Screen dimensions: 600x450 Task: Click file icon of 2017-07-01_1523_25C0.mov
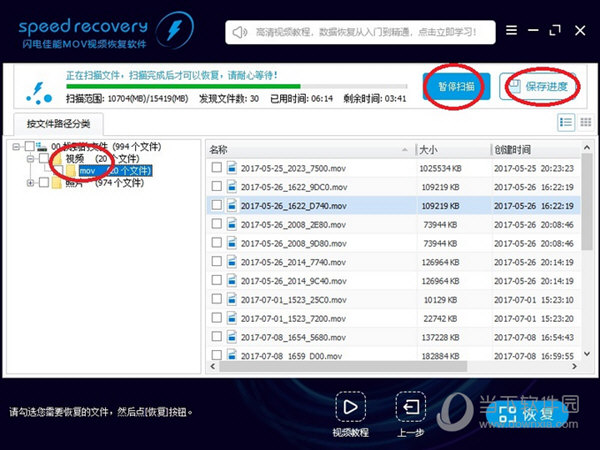pyautogui.click(x=232, y=299)
